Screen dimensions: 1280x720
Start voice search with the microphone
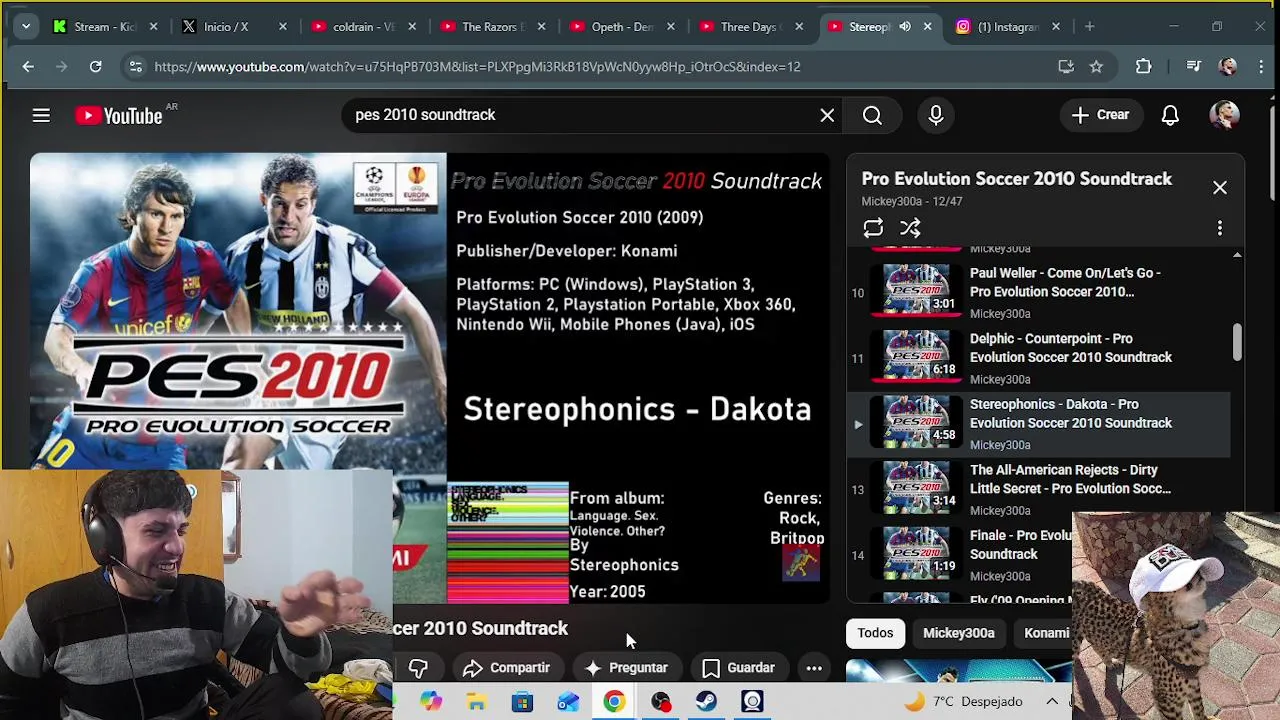click(936, 115)
